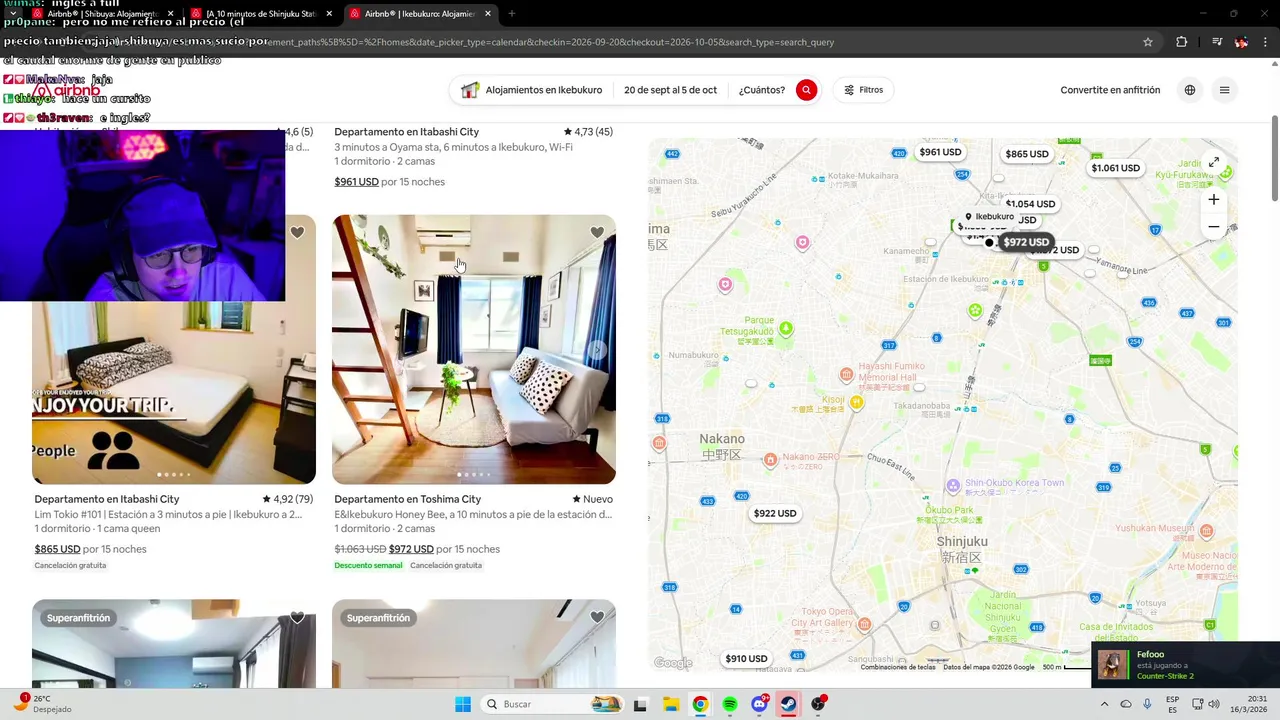Image resolution: width=1280 pixels, height=720 pixels.
Task: Click '$865 USD' price under Lim Tokio listing
Action: 57,549
